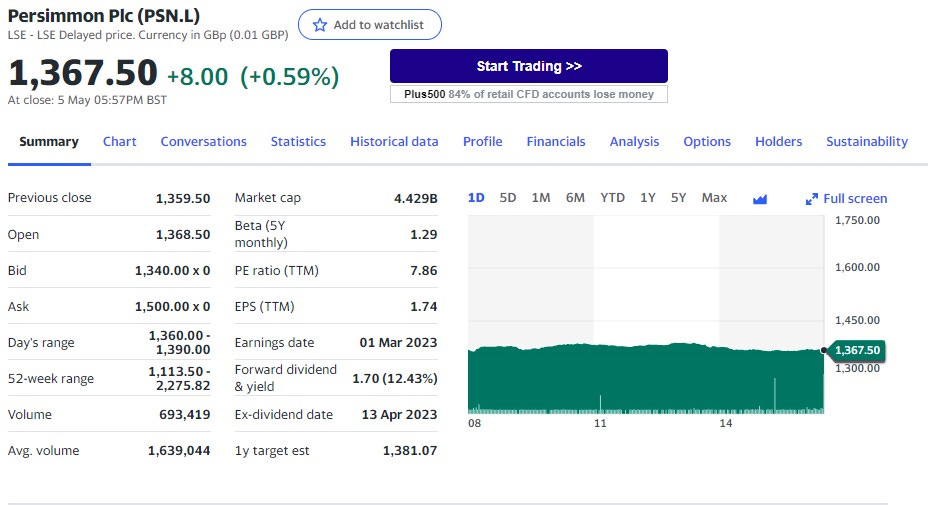Select the YTD chart range
928x505 pixels.
click(613, 198)
